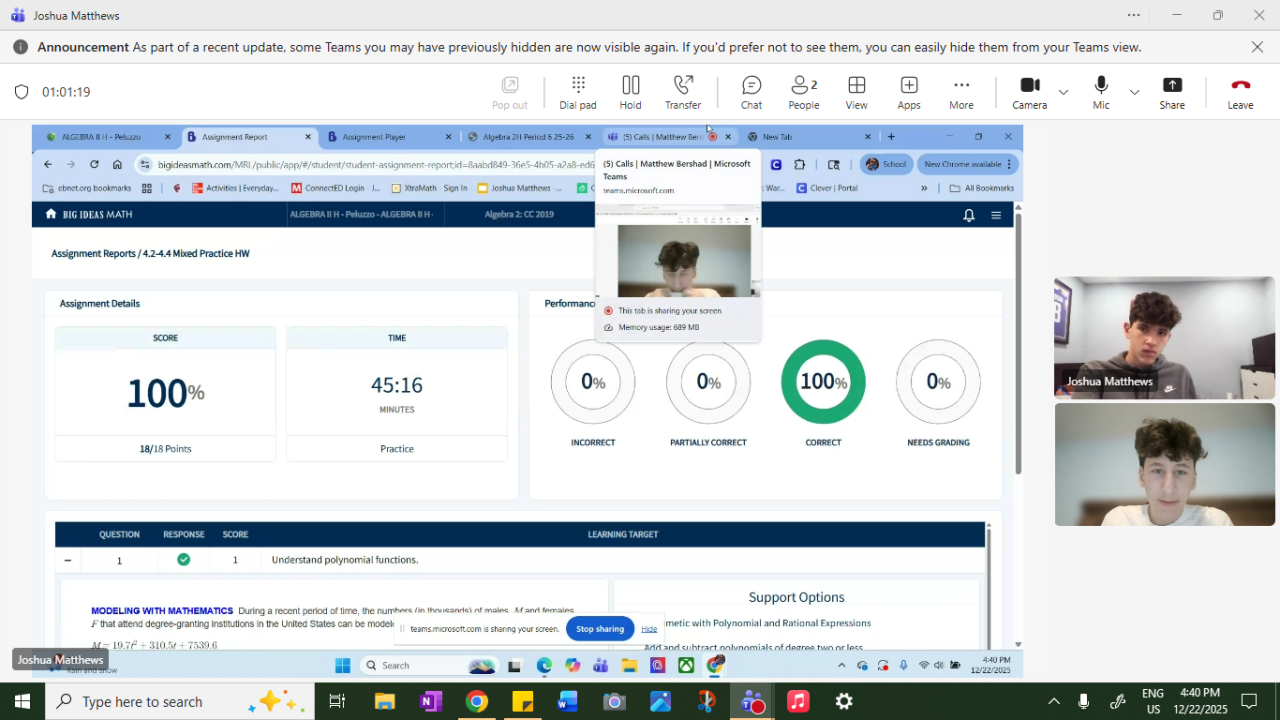Expand Camera options dropdown arrow

click(x=1063, y=92)
